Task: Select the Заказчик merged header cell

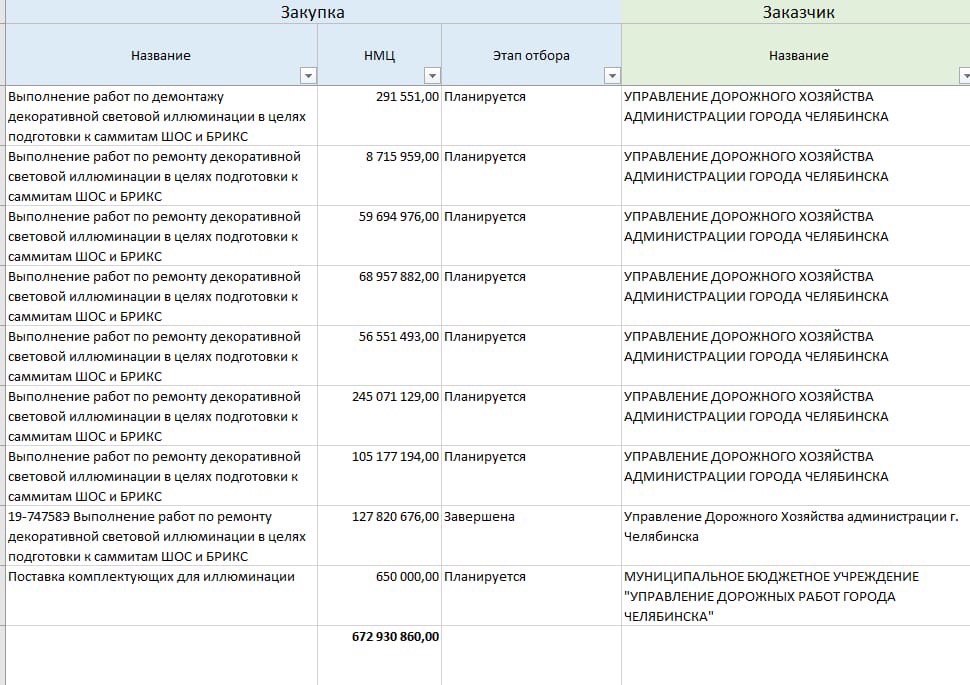Action: point(798,12)
